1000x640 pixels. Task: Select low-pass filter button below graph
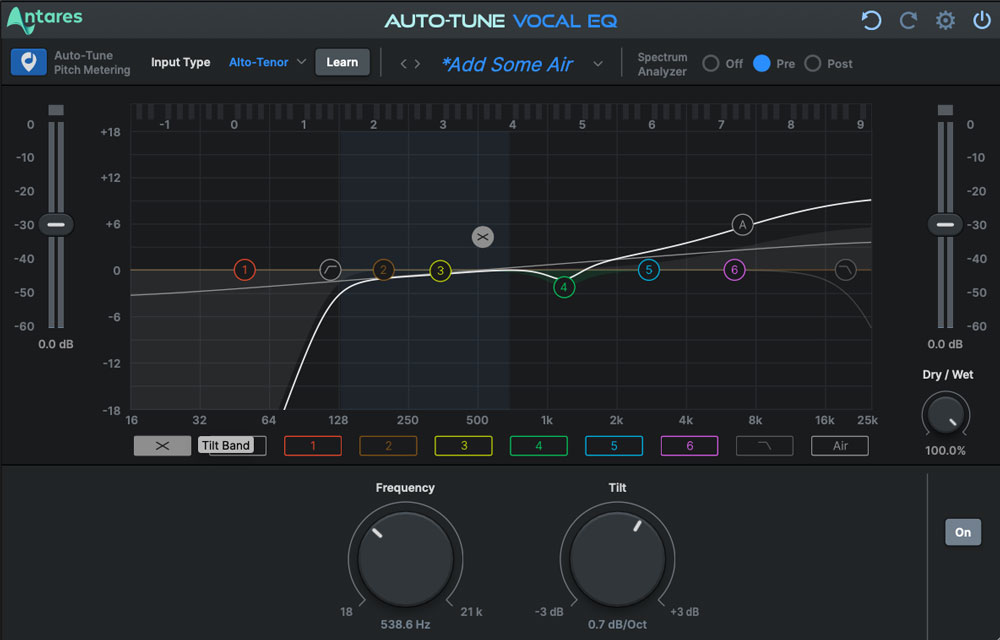click(765, 446)
